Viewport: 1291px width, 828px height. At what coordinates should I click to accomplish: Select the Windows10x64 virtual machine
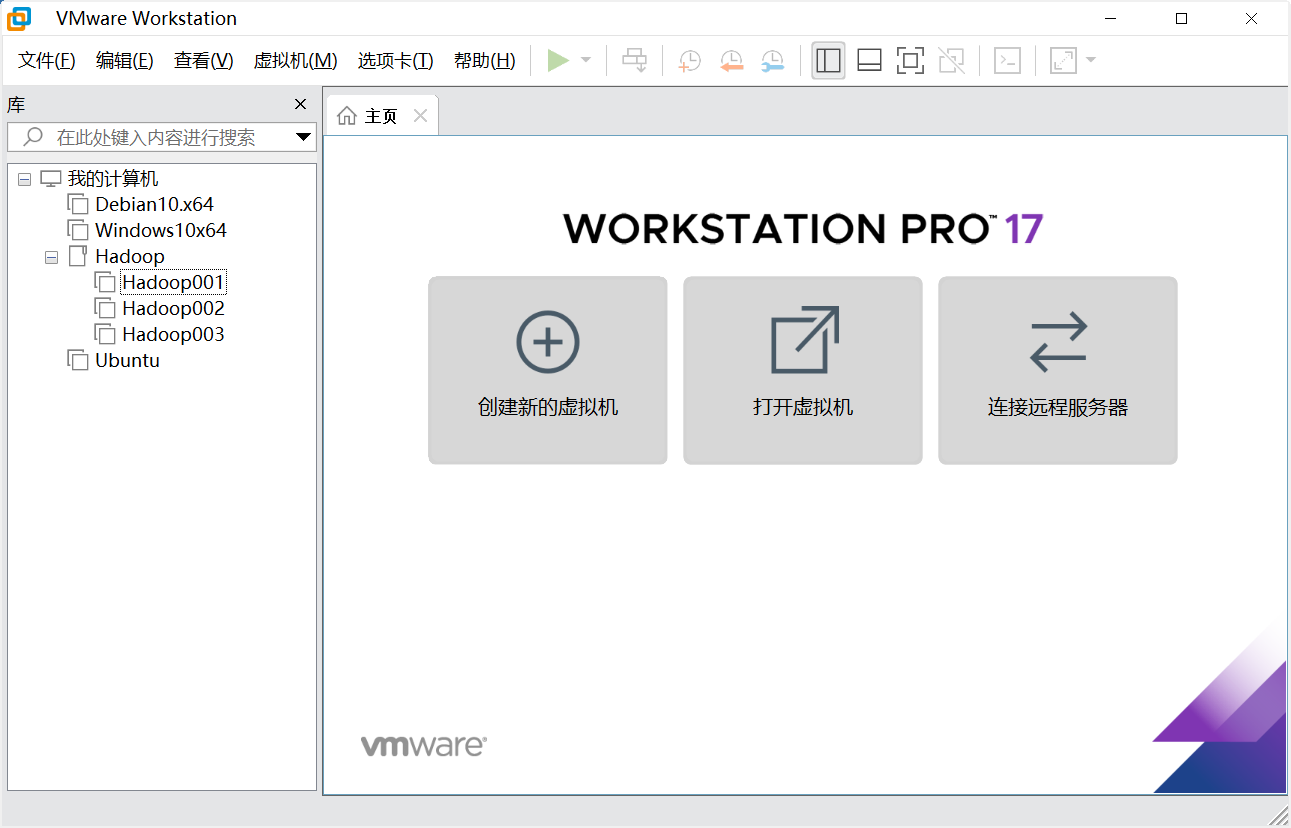pos(161,230)
